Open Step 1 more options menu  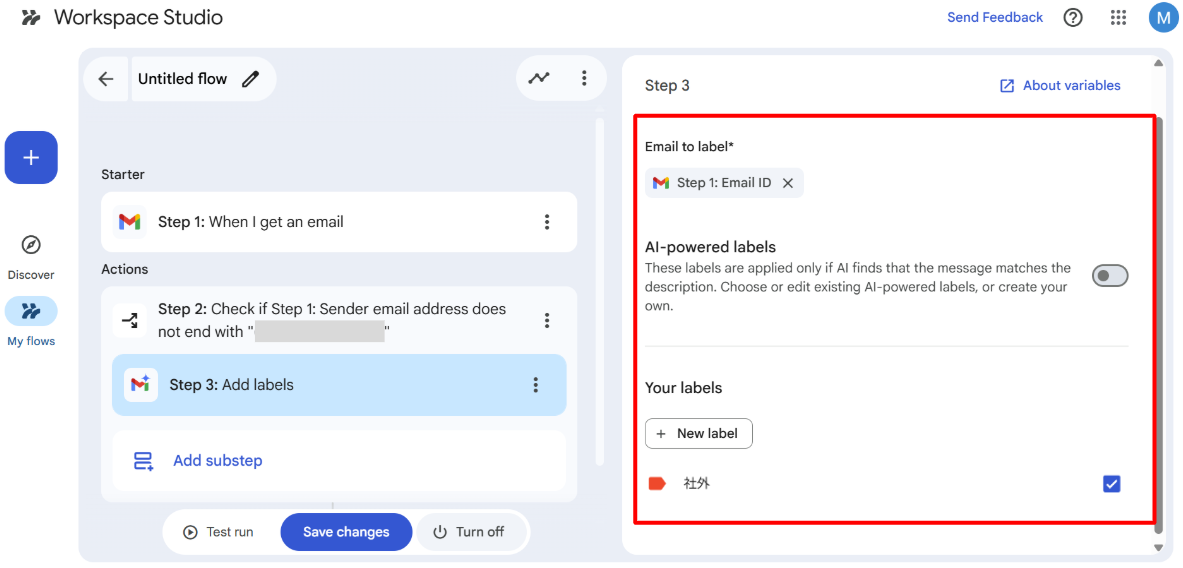pyautogui.click(x=547, y=222)
